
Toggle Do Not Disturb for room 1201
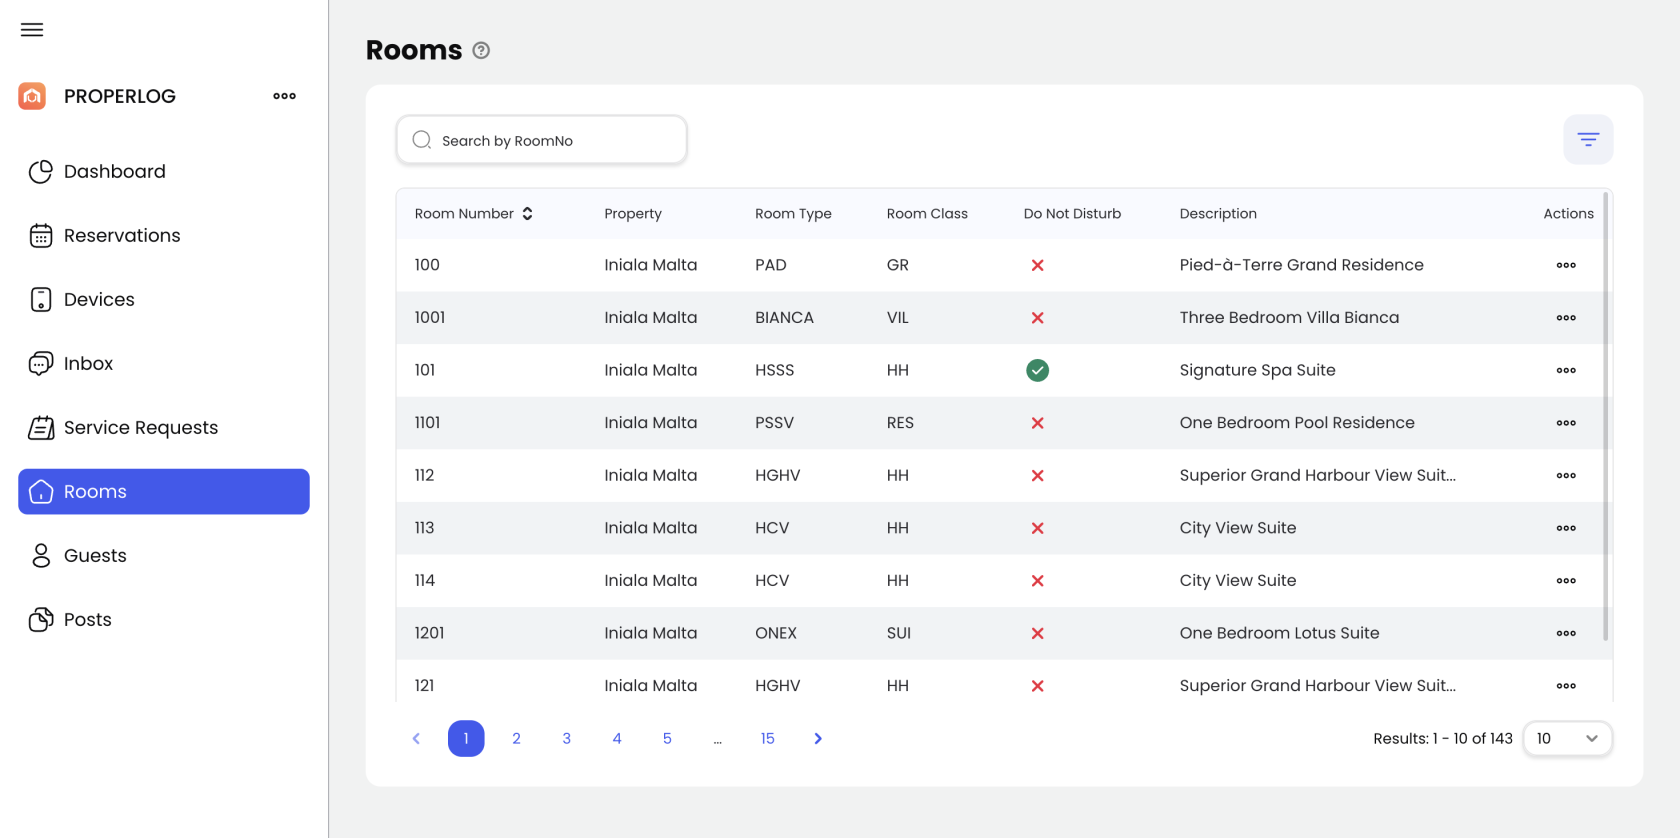(1037, 634)
